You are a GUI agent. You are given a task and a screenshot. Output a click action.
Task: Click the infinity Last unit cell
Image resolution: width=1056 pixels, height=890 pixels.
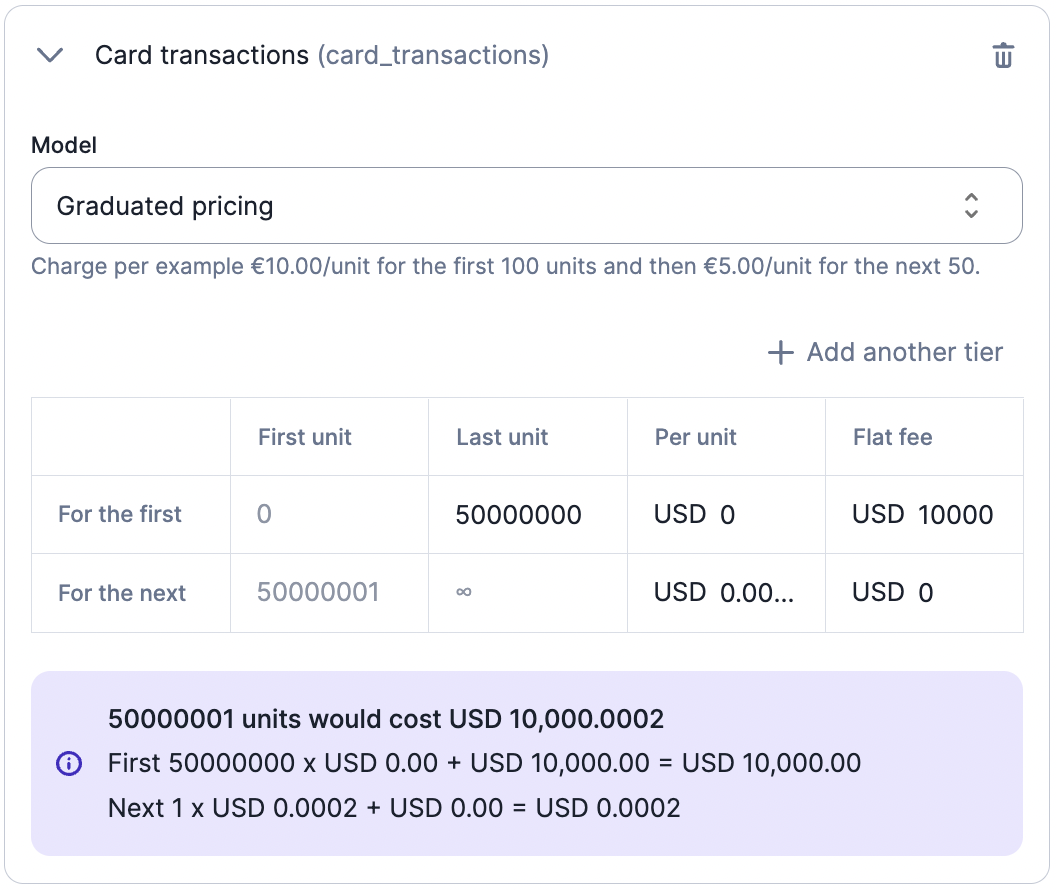point(464,593)
